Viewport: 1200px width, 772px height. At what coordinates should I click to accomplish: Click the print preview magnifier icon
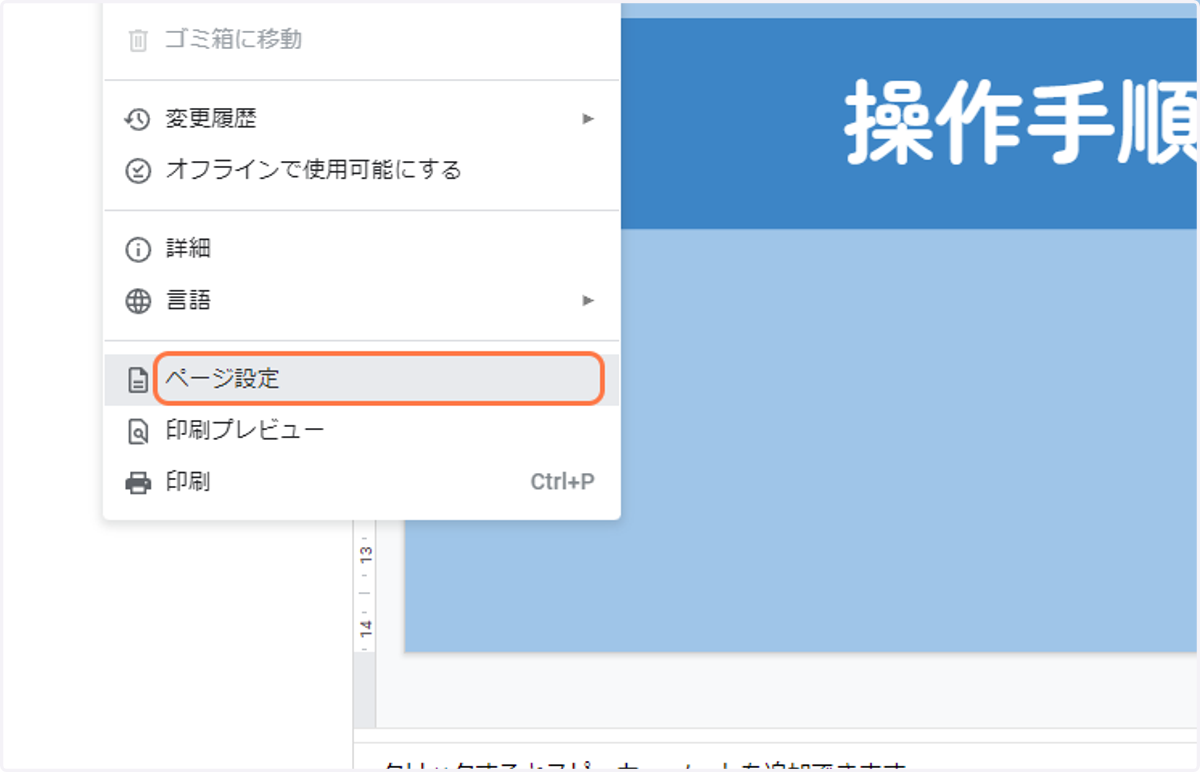(x=137, y=431)
